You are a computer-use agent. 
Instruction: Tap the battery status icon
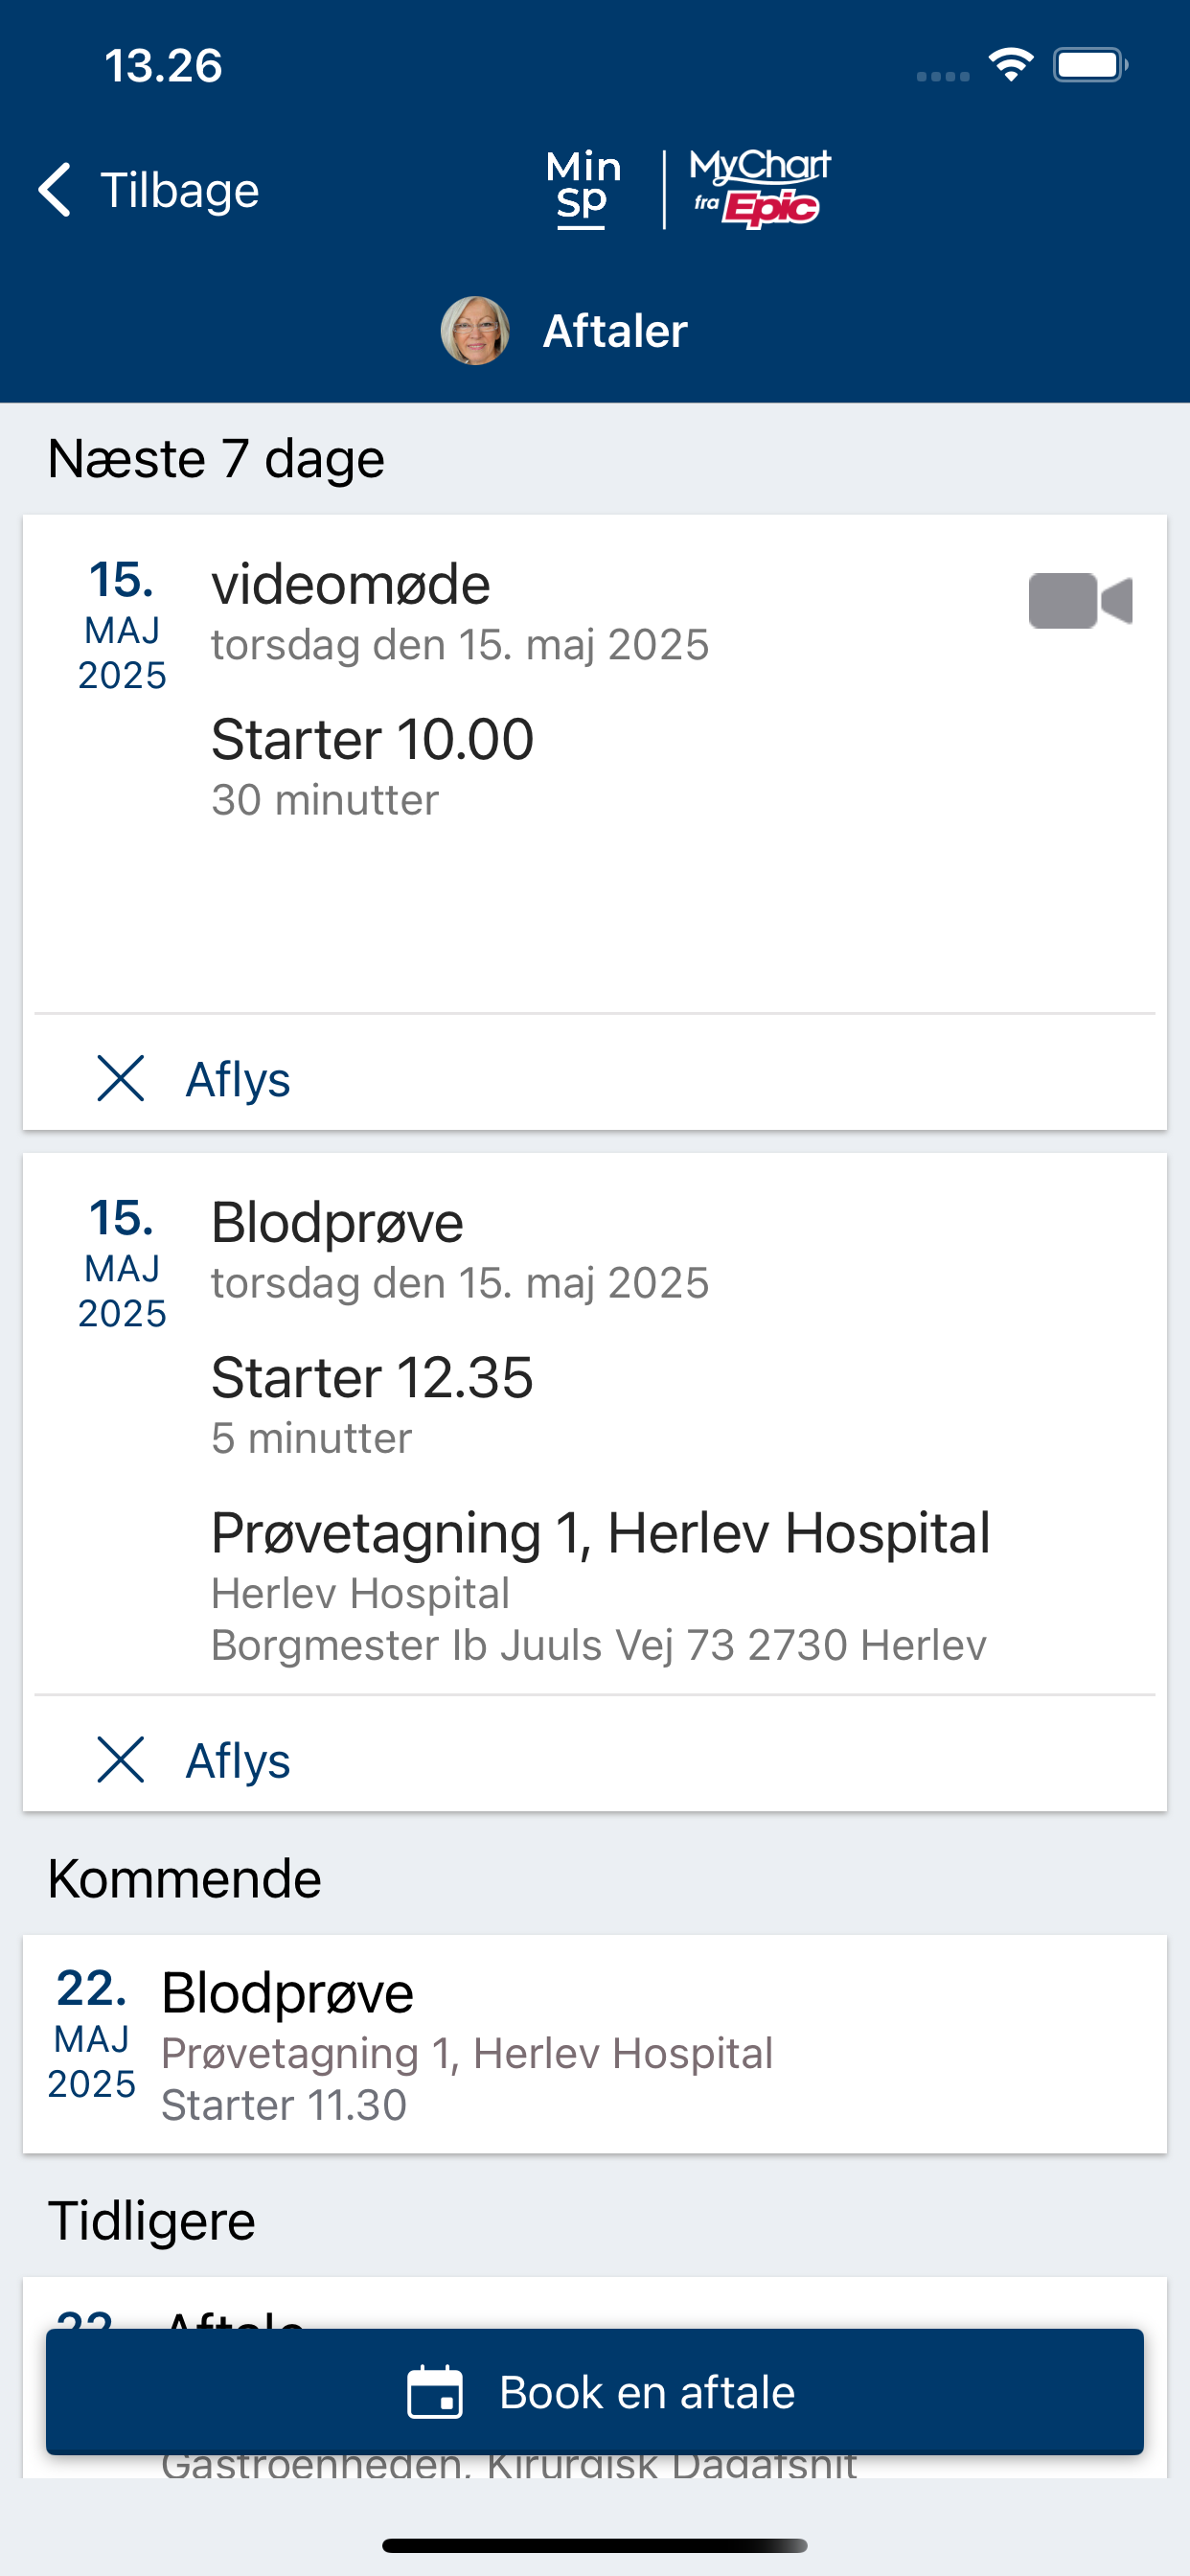point(1091,65)
